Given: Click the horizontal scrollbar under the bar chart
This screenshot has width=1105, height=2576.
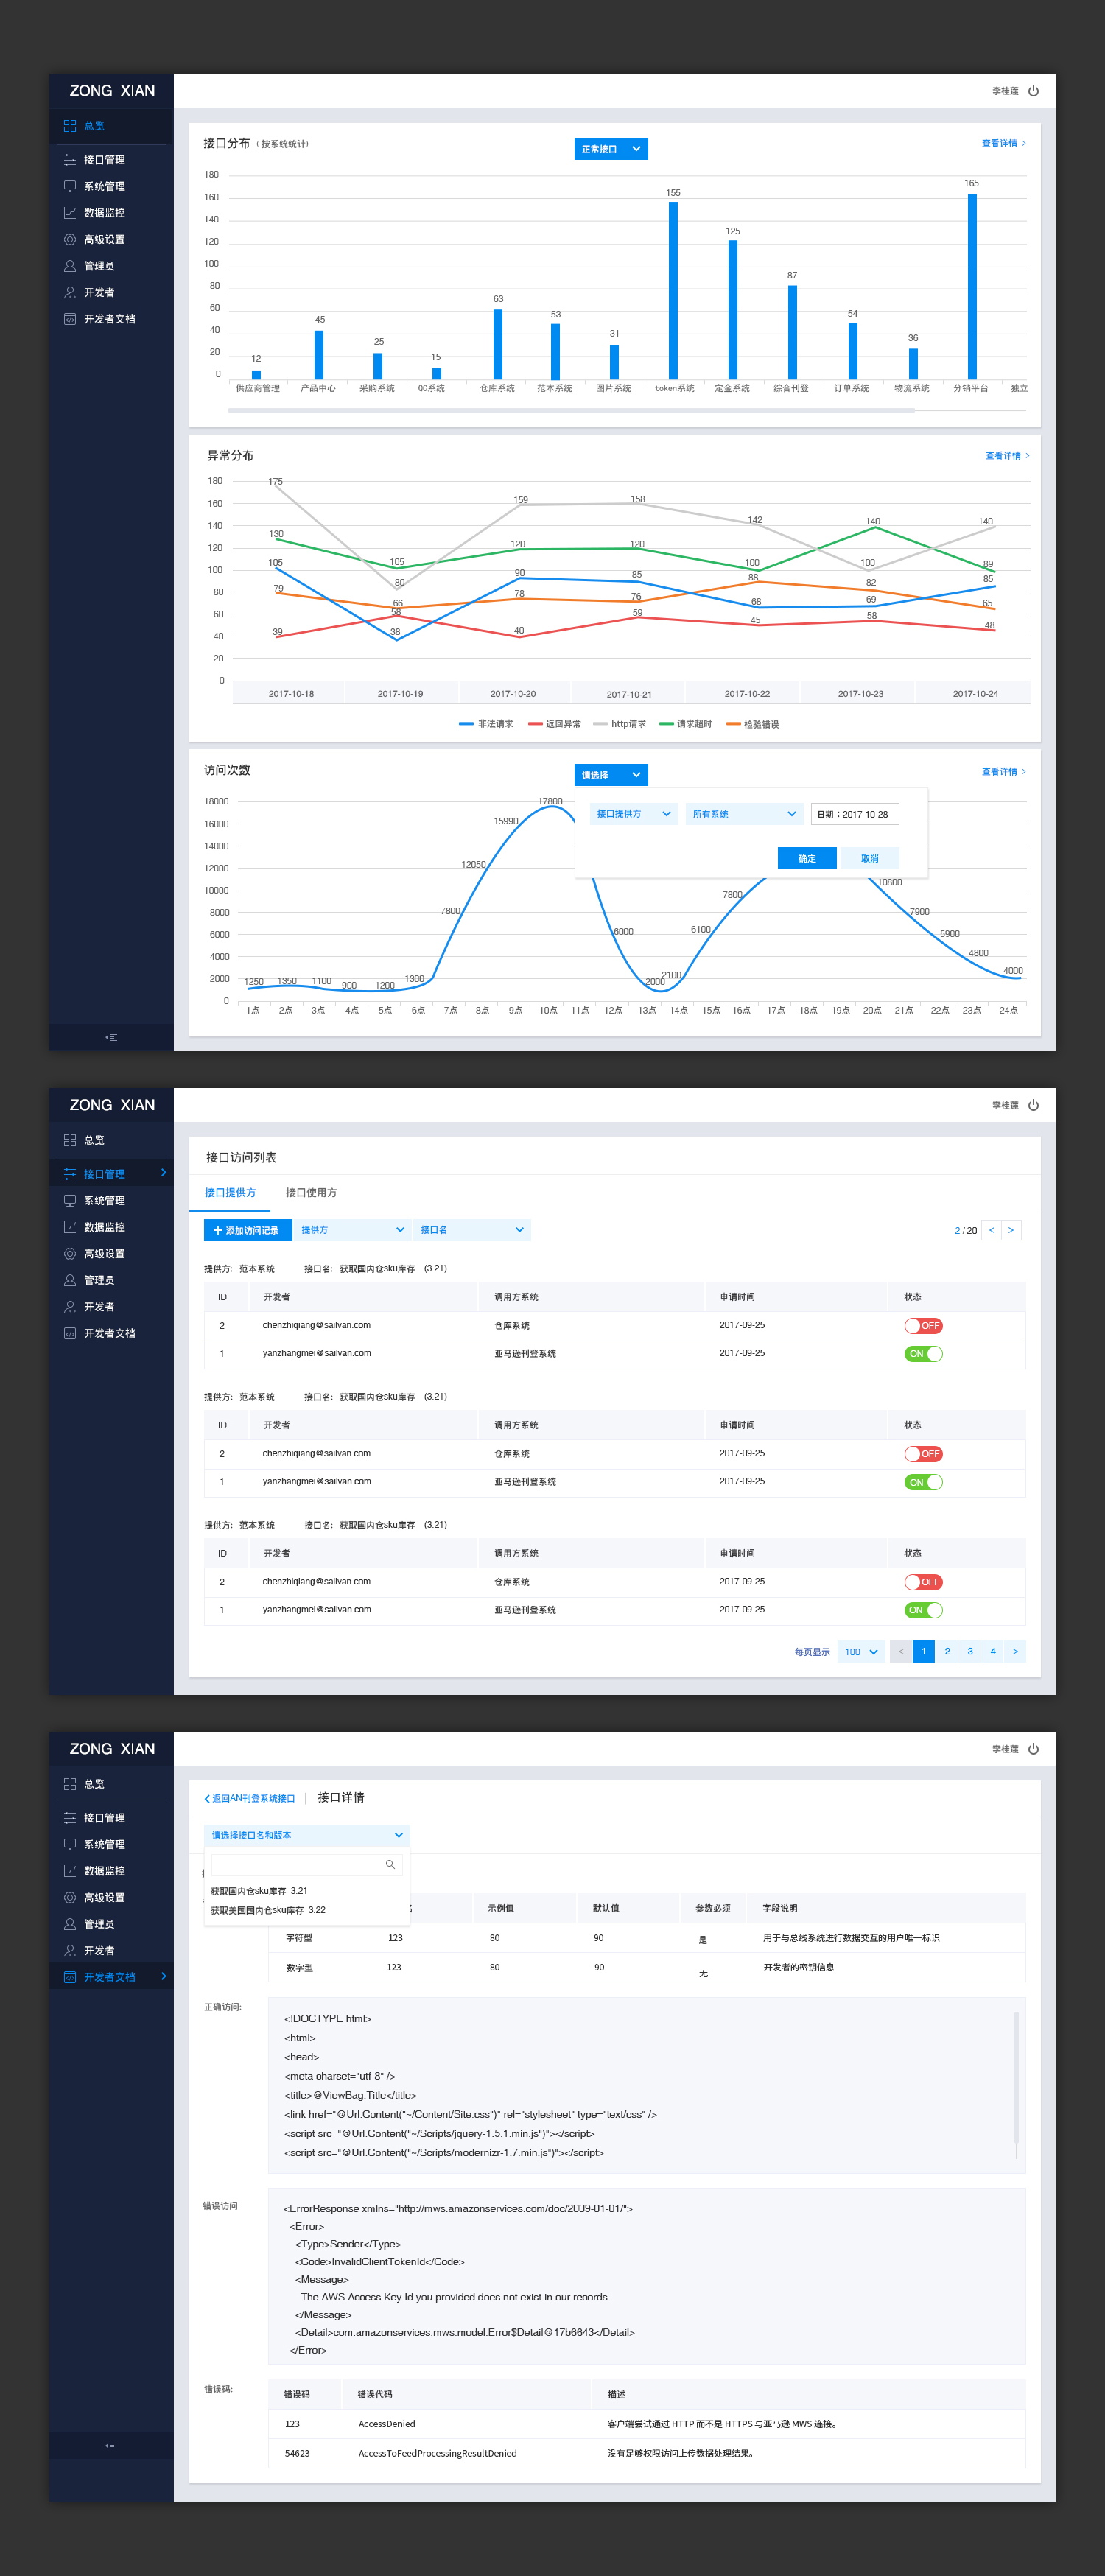Looking at the screenshot, I should point(571,410).
